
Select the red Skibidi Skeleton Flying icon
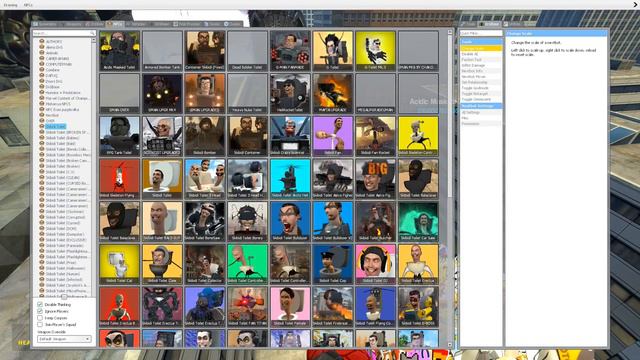[x=119, y=179]
